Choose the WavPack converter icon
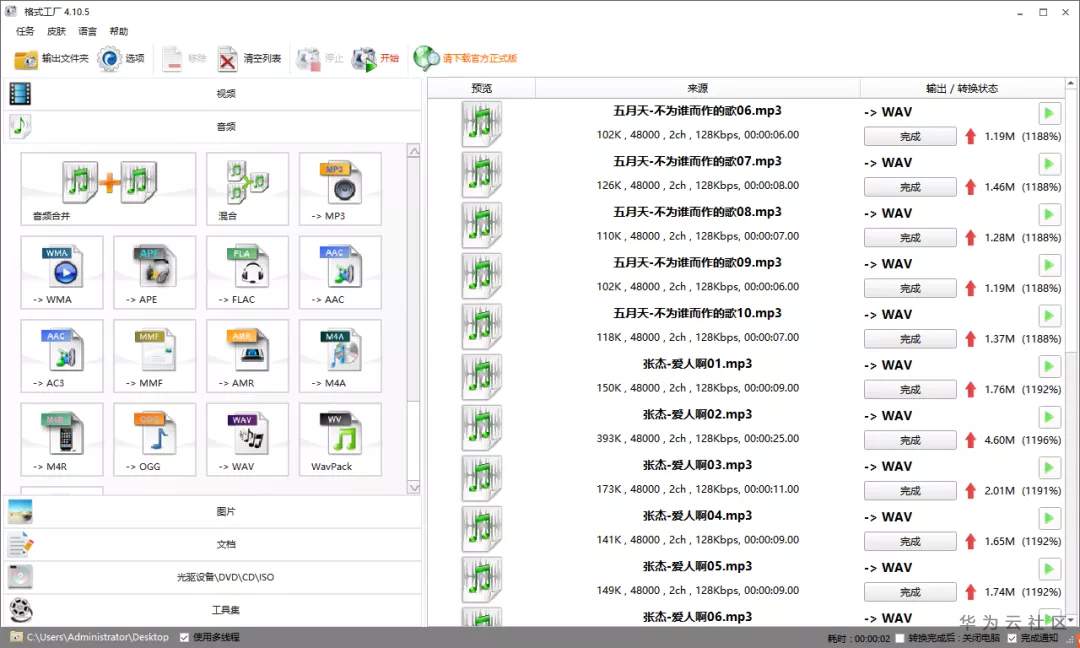 pyautogui.click(x=340, y=439)
